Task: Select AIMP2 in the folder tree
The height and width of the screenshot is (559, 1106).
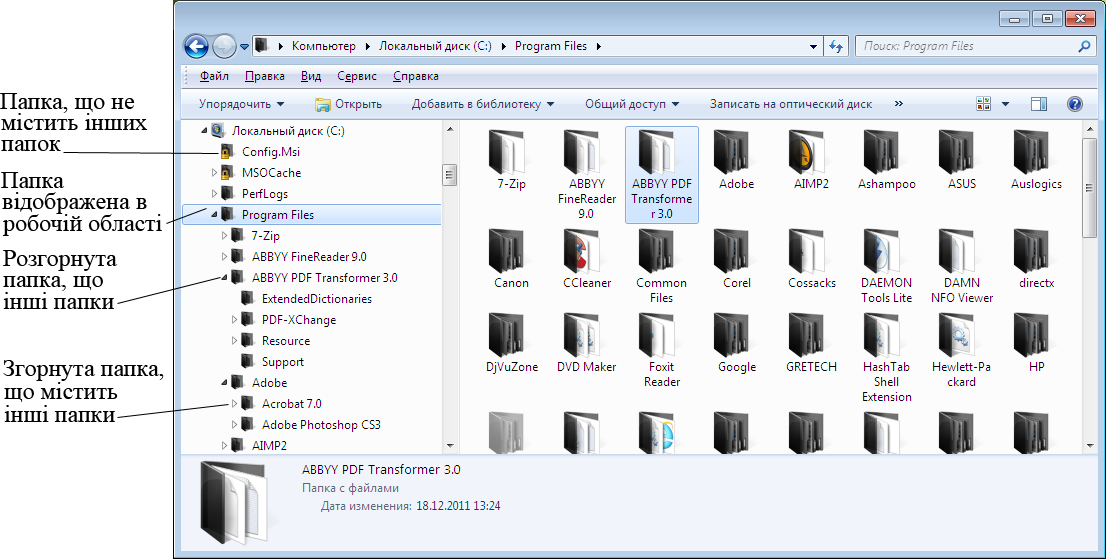Action: tap(269, 446)
